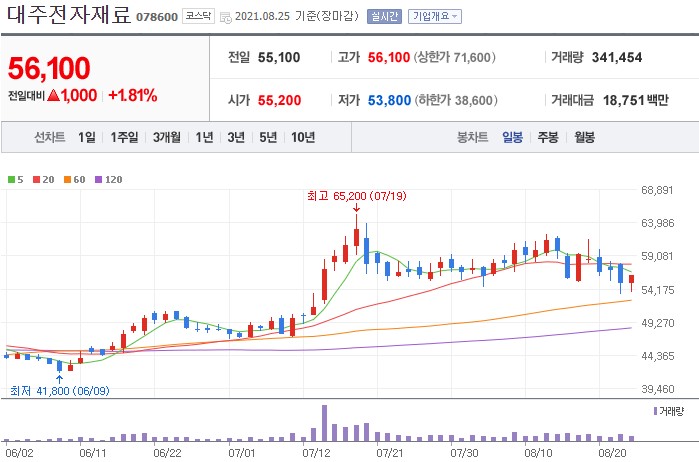Image resolution: width=699 pixels, height=462 pixels.
Task: Click the previous close value 55,100
Action: (279, 58)
